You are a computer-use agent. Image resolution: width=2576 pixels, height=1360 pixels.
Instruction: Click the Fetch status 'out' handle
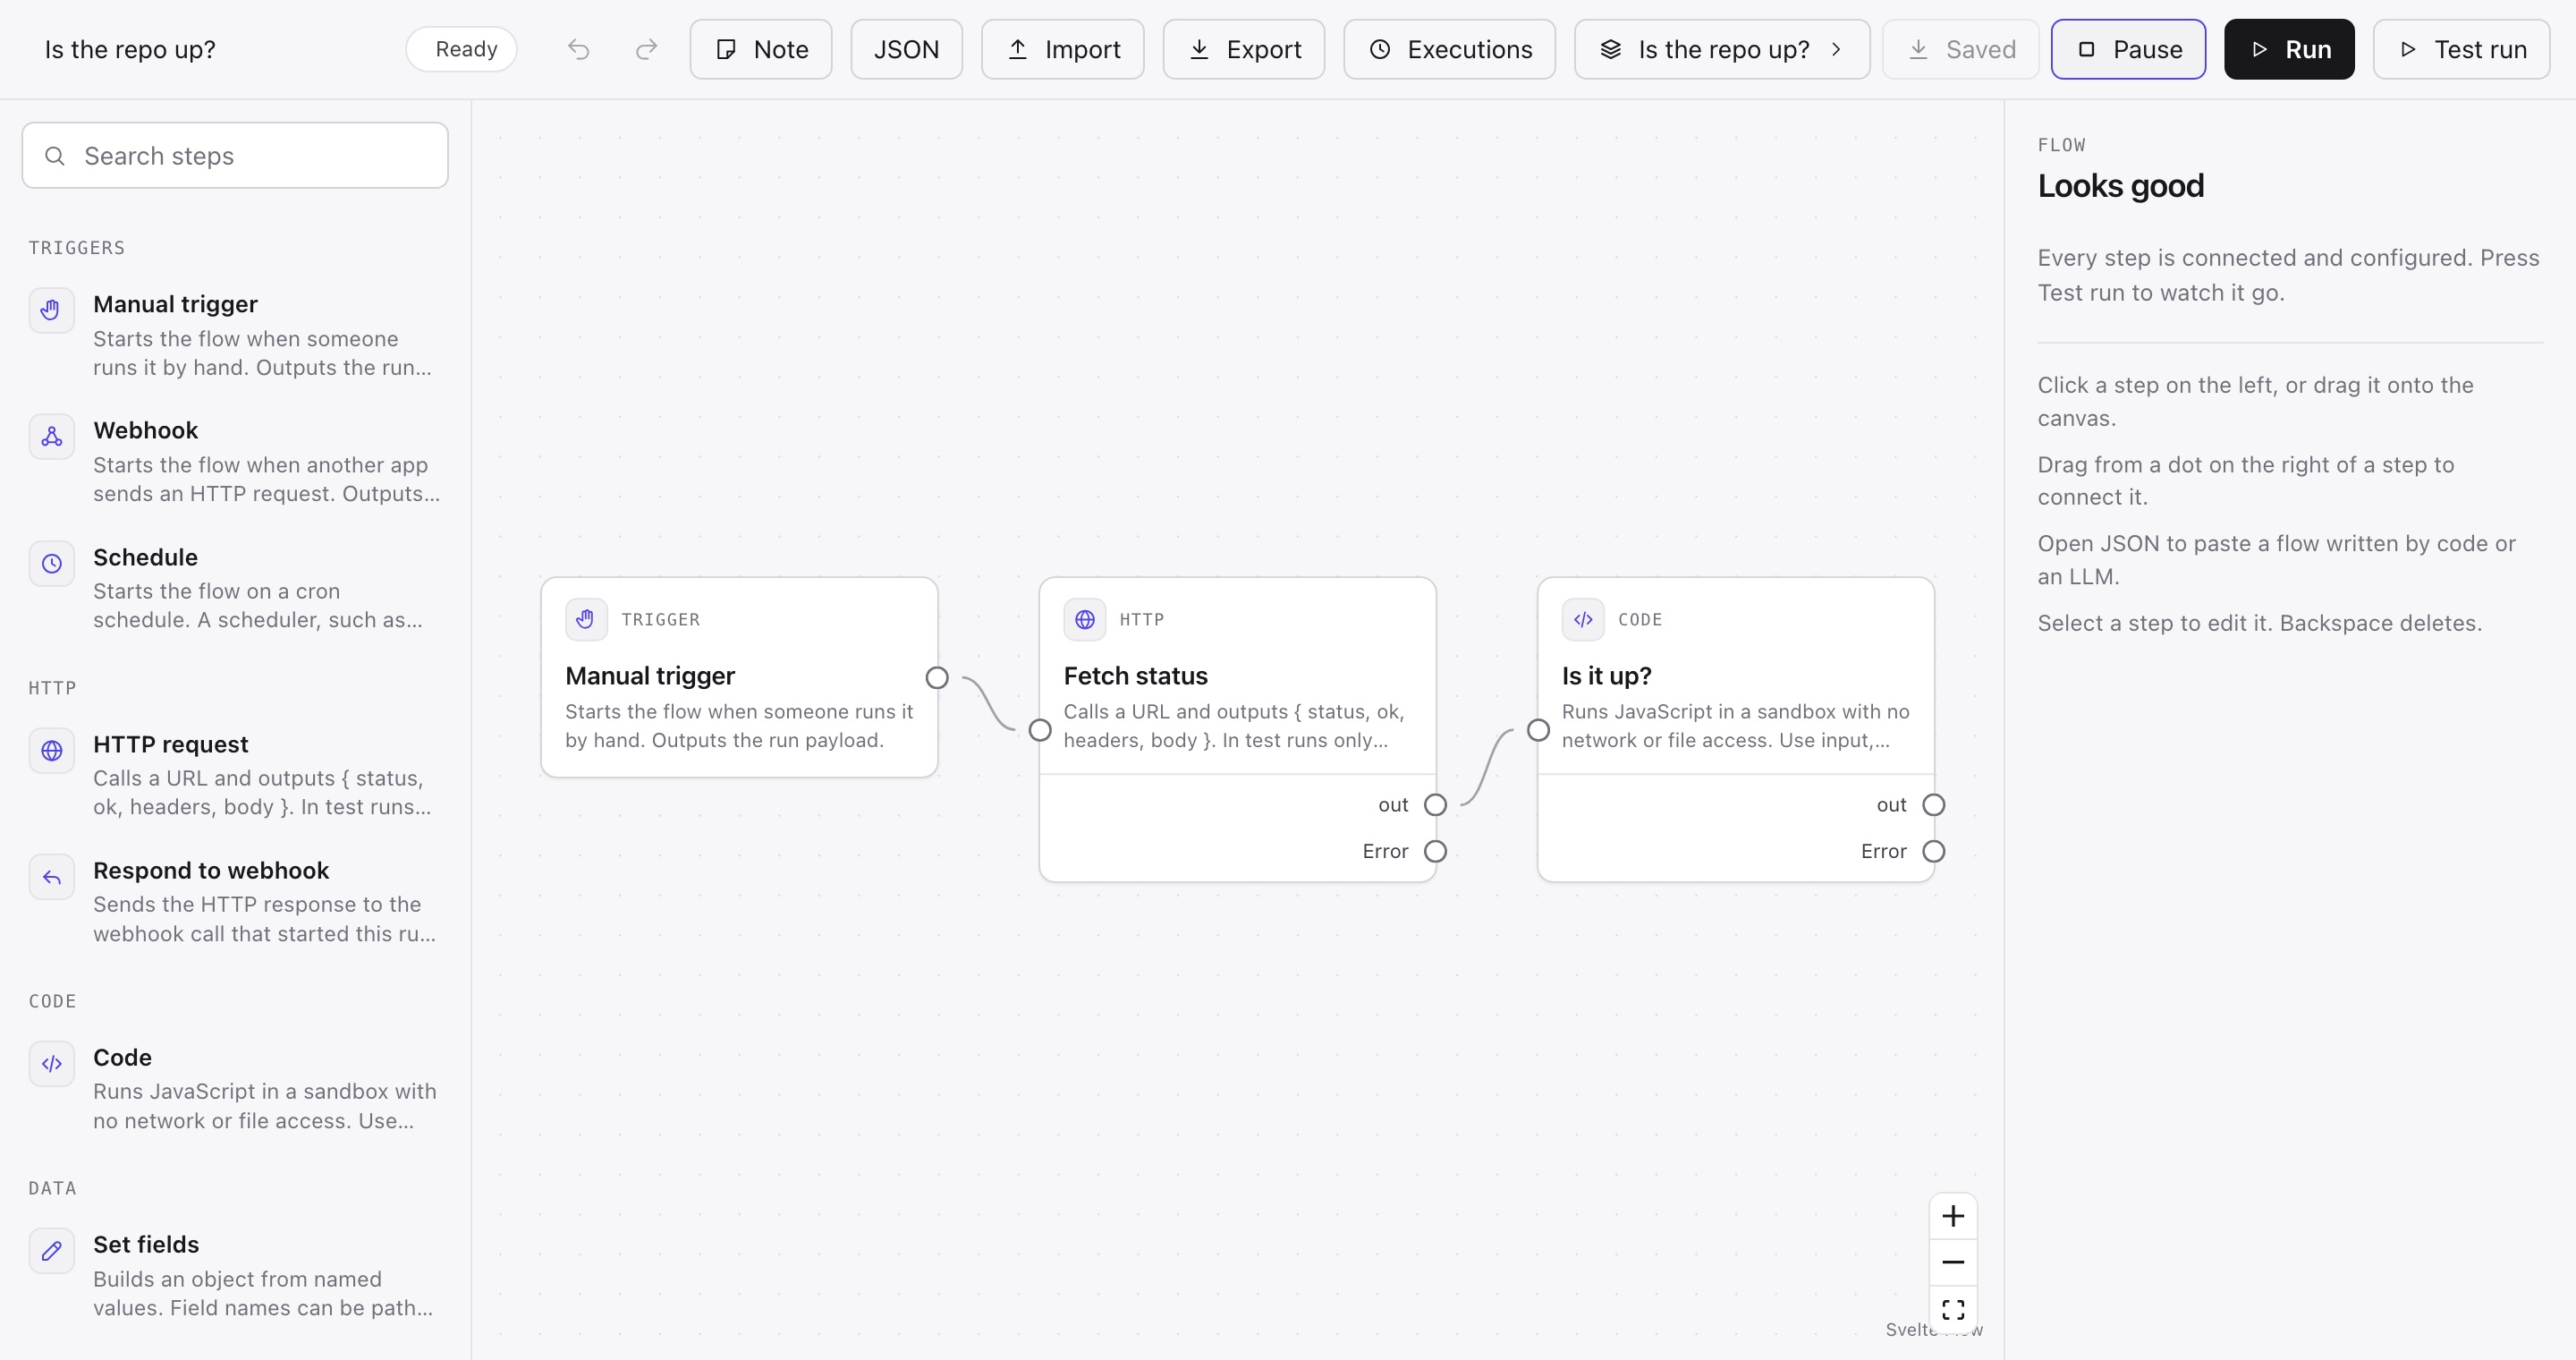coord(1435,805)
